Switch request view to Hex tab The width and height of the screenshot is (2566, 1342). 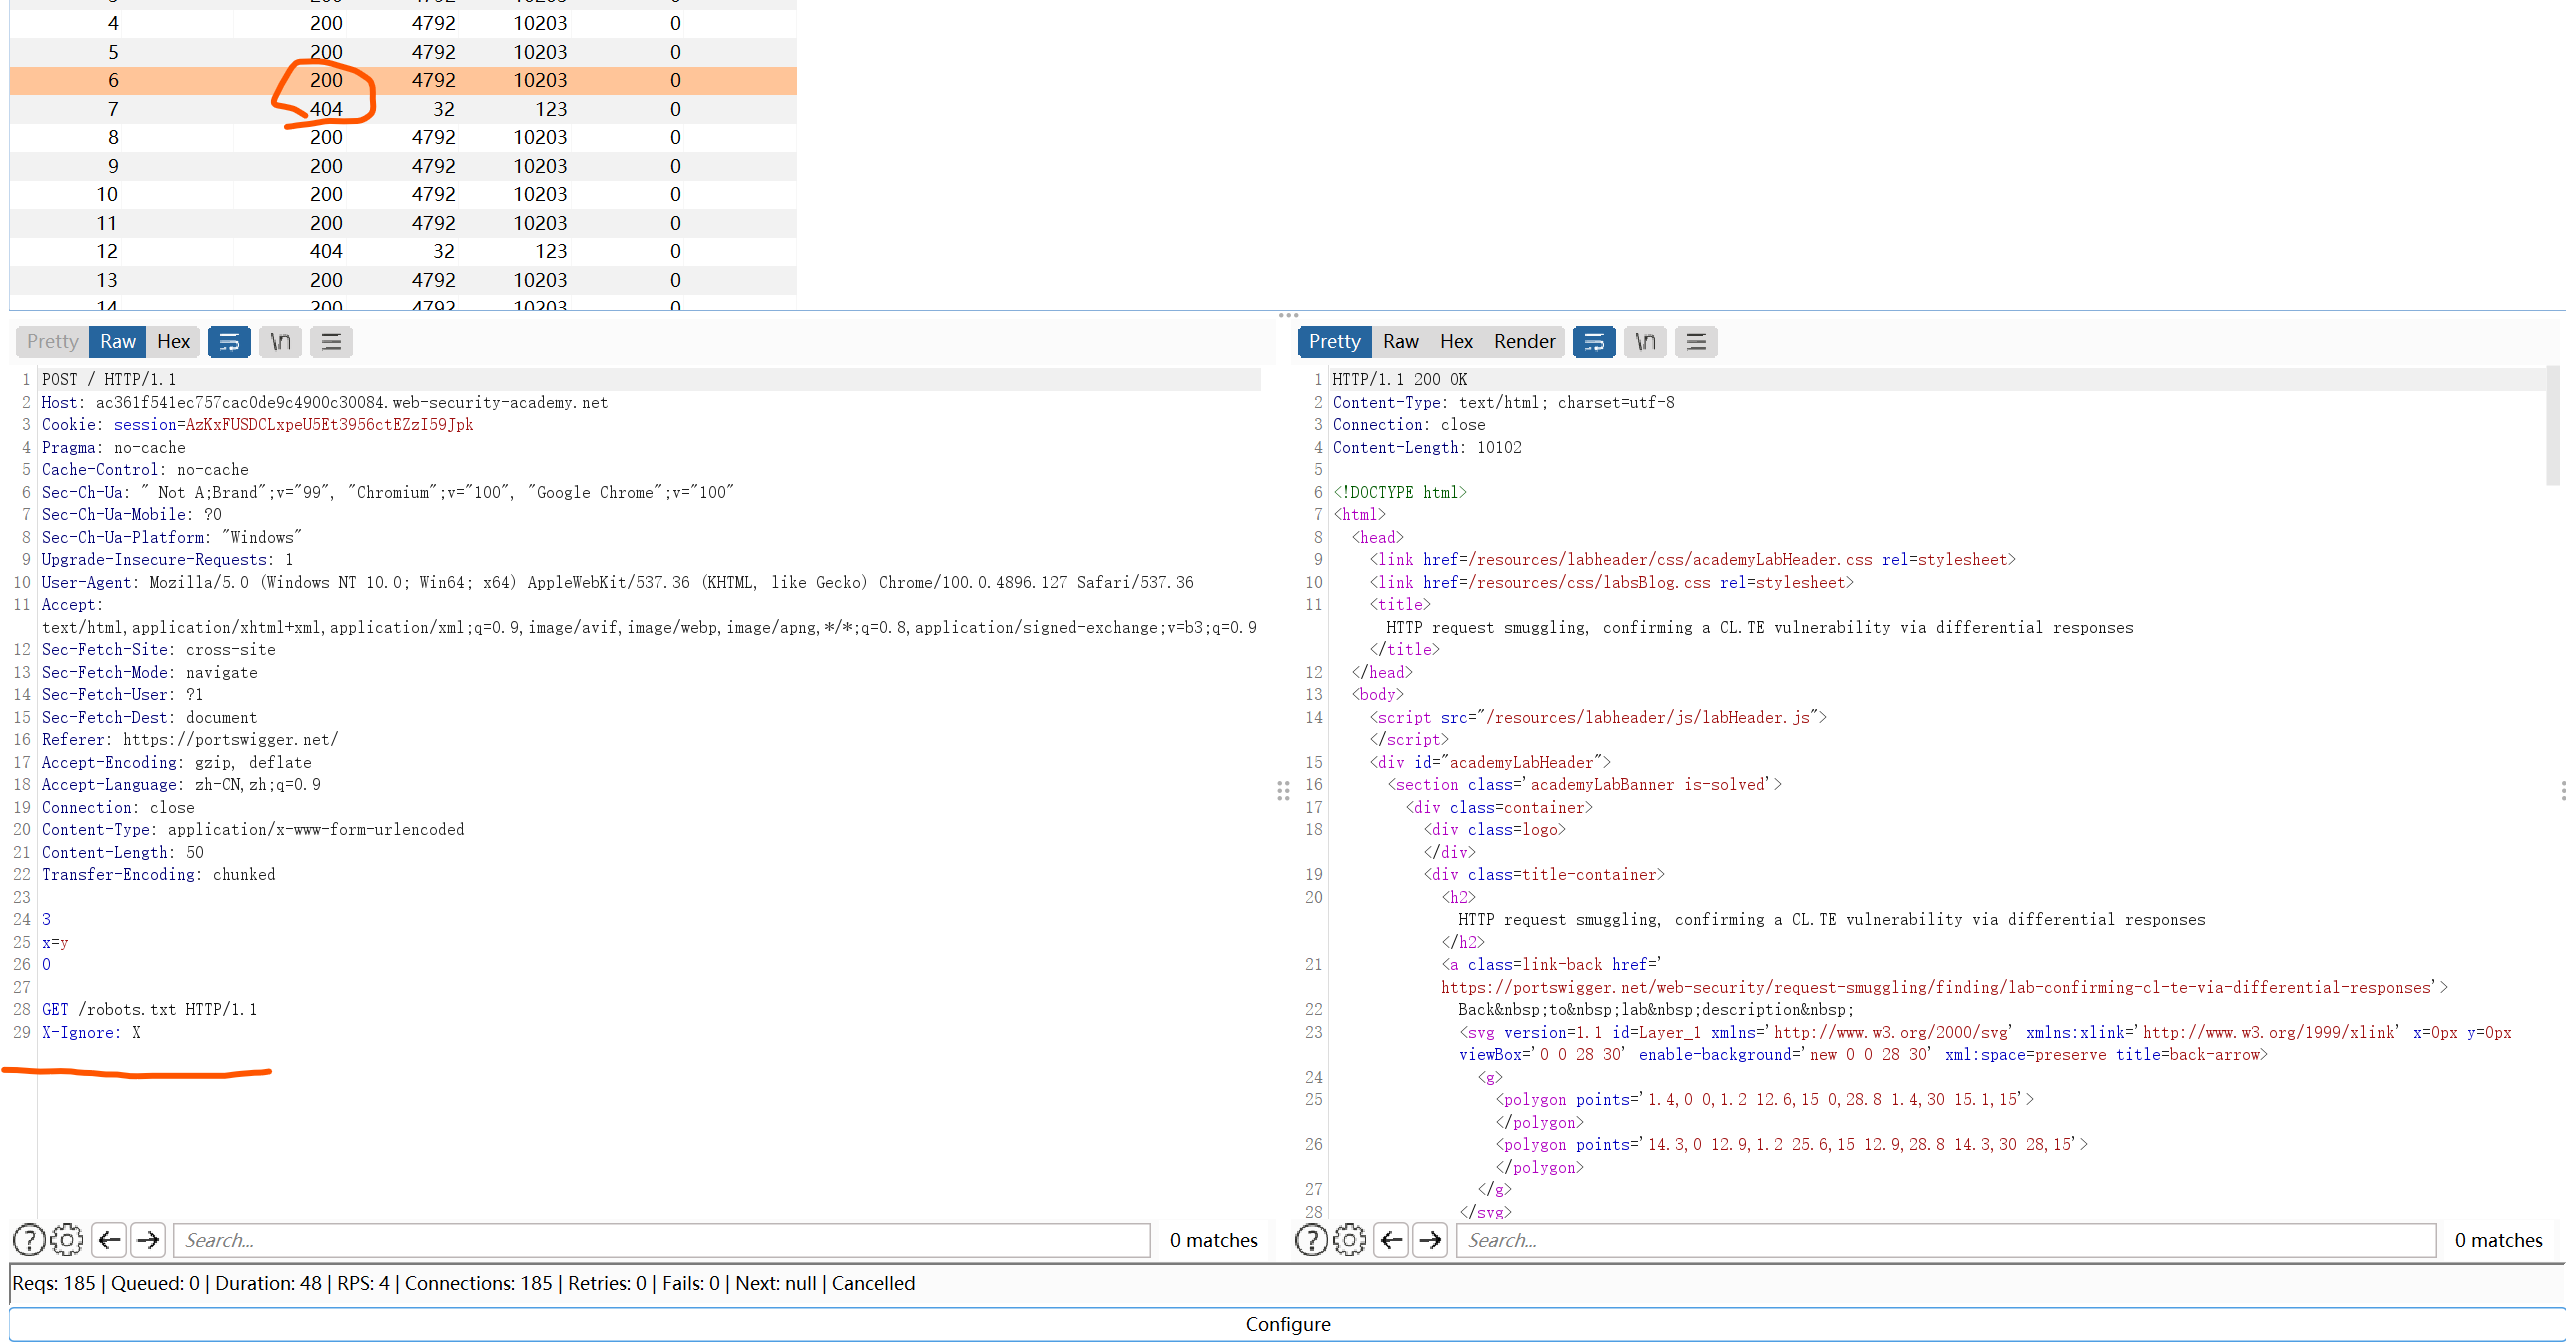tap(173, 342)
